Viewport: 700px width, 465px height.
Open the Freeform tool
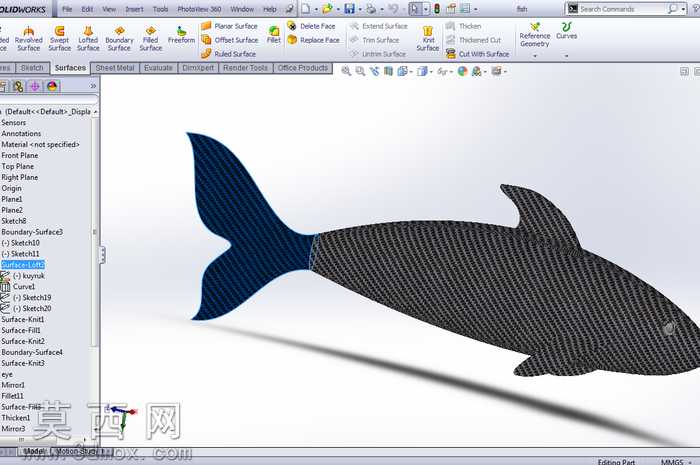tap(181, 35)
